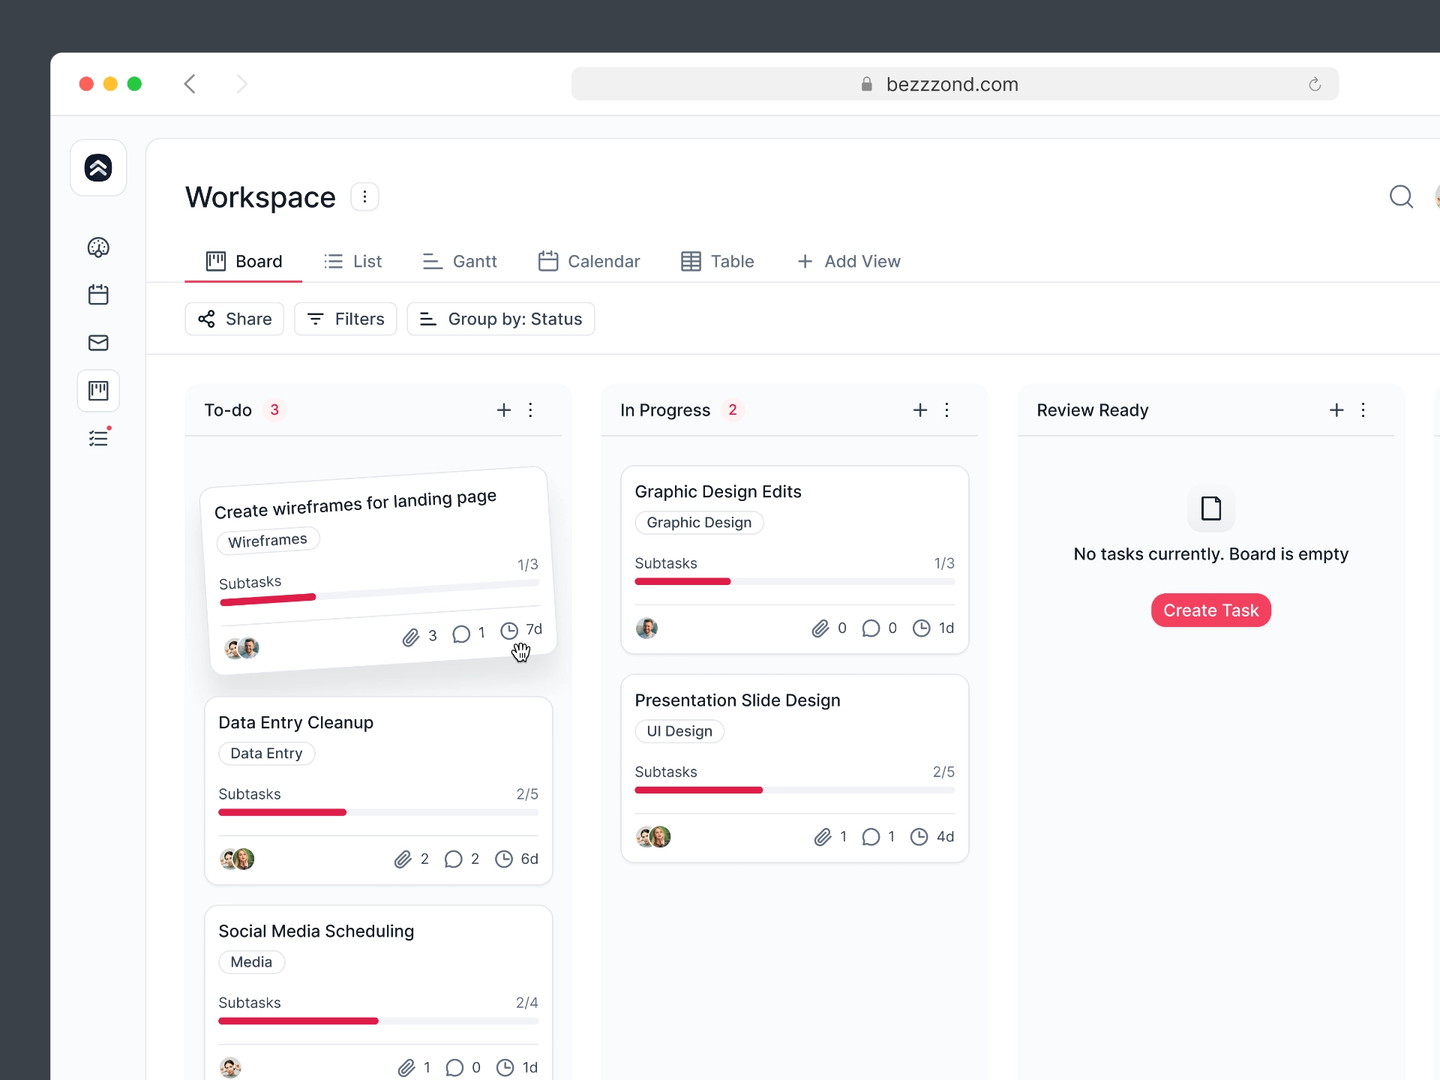Open the mail icon in sidebar
This screenshot has height=1080, width=1440.
(98, 343)
